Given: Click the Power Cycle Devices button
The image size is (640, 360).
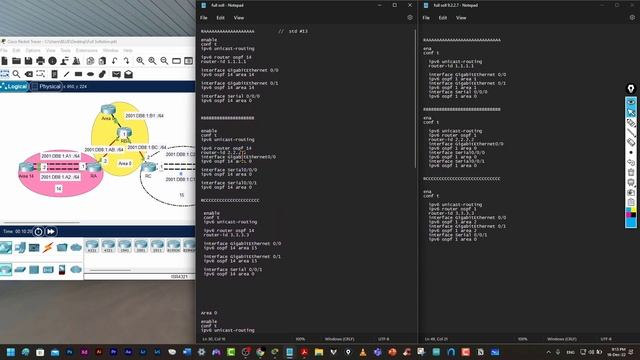Looking at the screenshot, I should pos(38,231).
